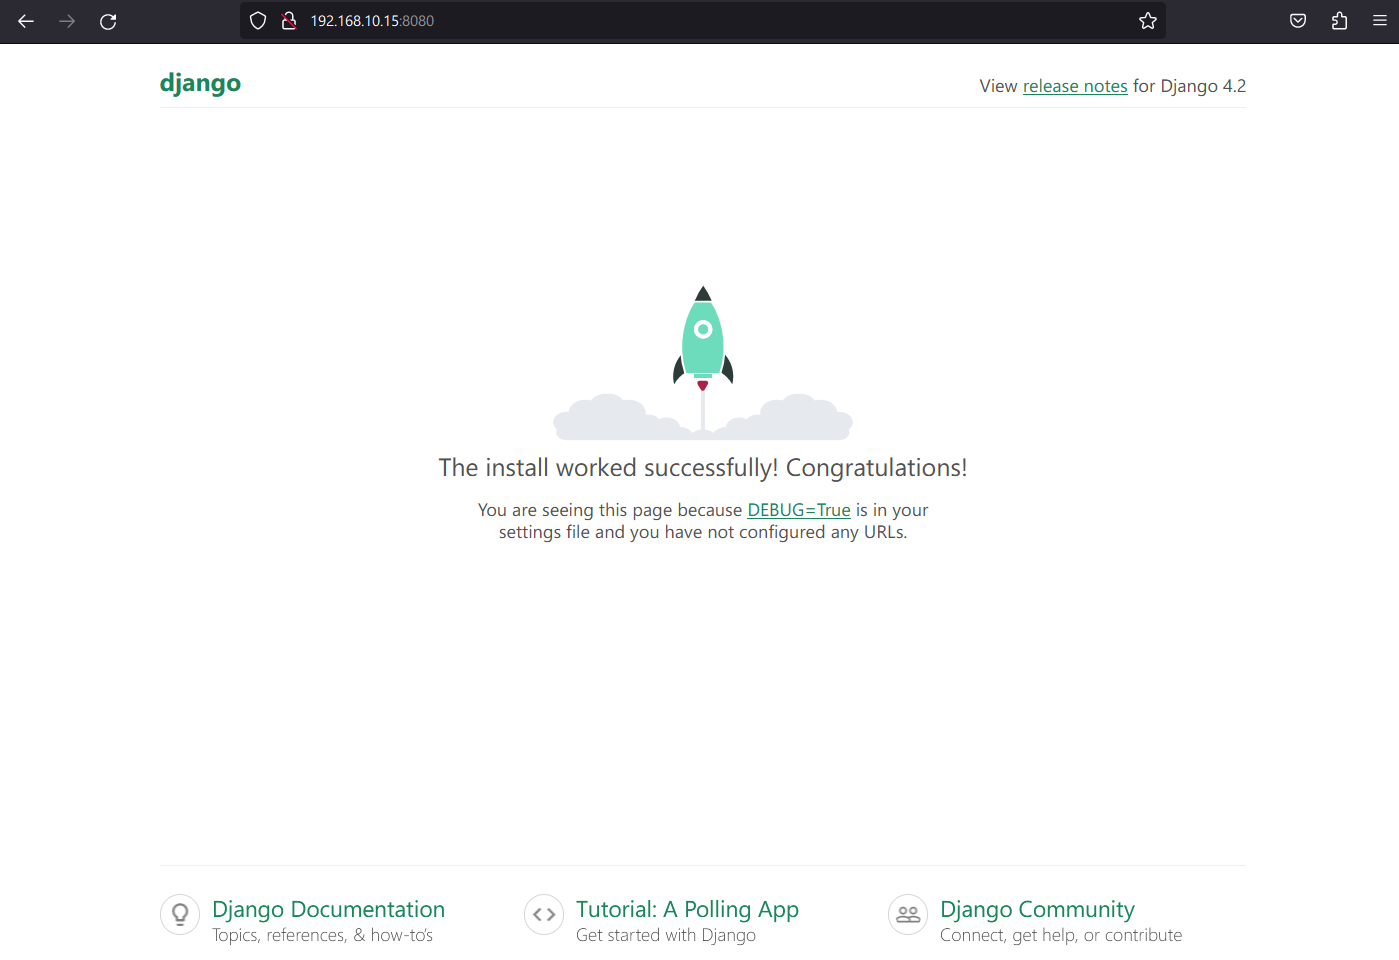
Task: Click the rocket illustration
Action: coord(703,362)
